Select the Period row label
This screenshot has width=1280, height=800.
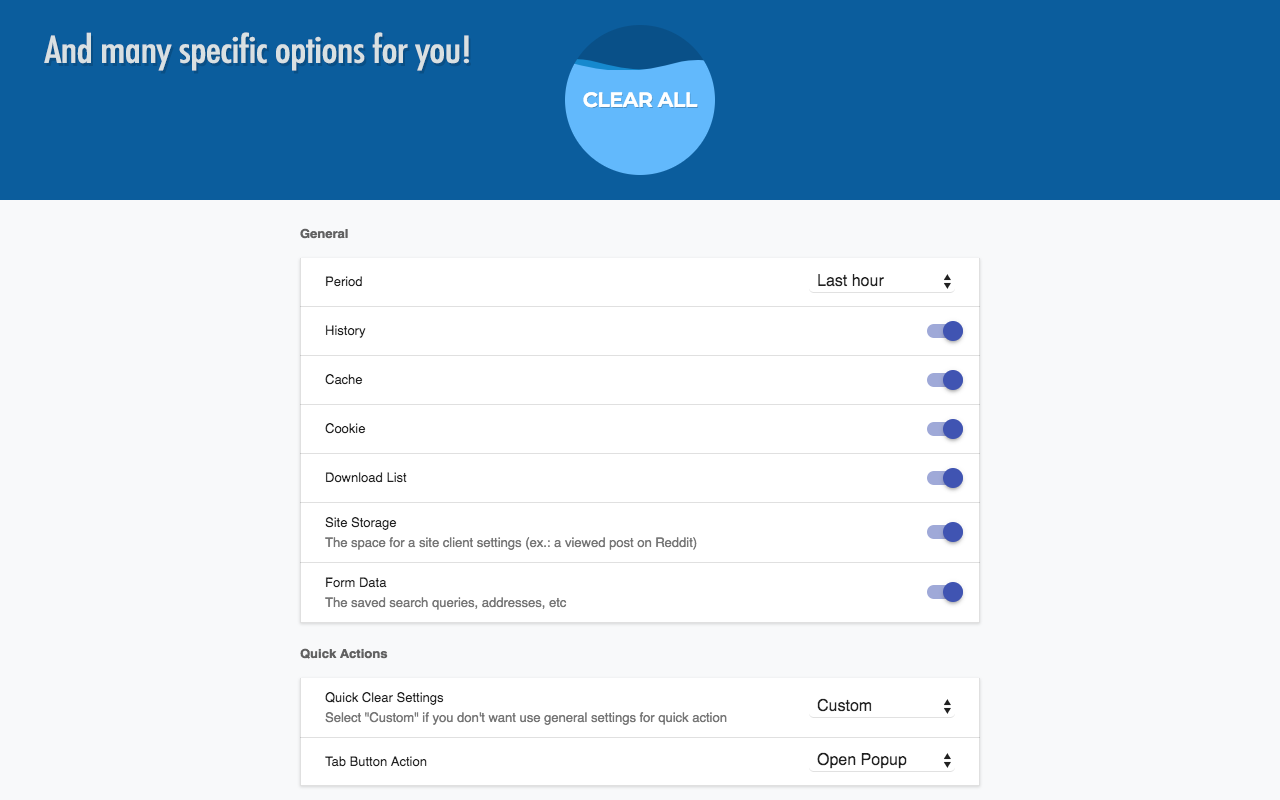(x=344, y=282)
